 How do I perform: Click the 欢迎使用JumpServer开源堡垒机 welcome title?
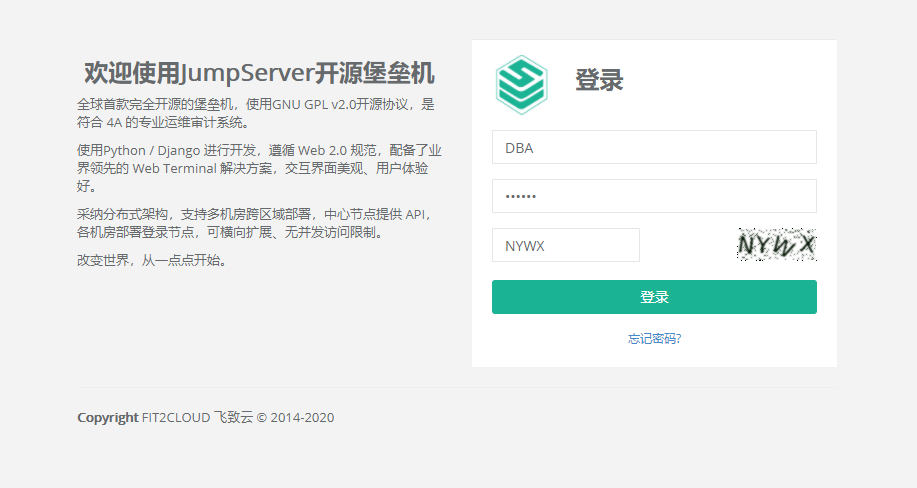tap(259, 73)
